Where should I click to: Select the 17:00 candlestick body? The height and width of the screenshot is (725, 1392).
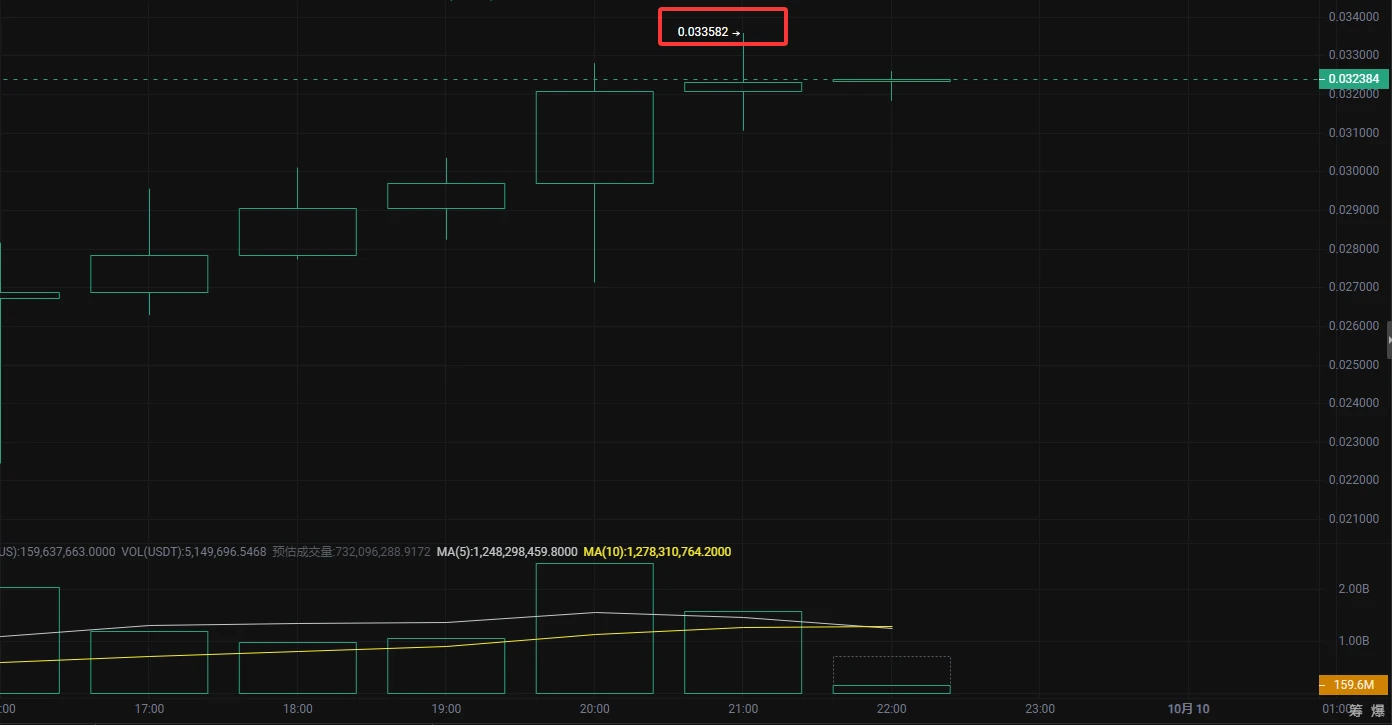point(149,274)
